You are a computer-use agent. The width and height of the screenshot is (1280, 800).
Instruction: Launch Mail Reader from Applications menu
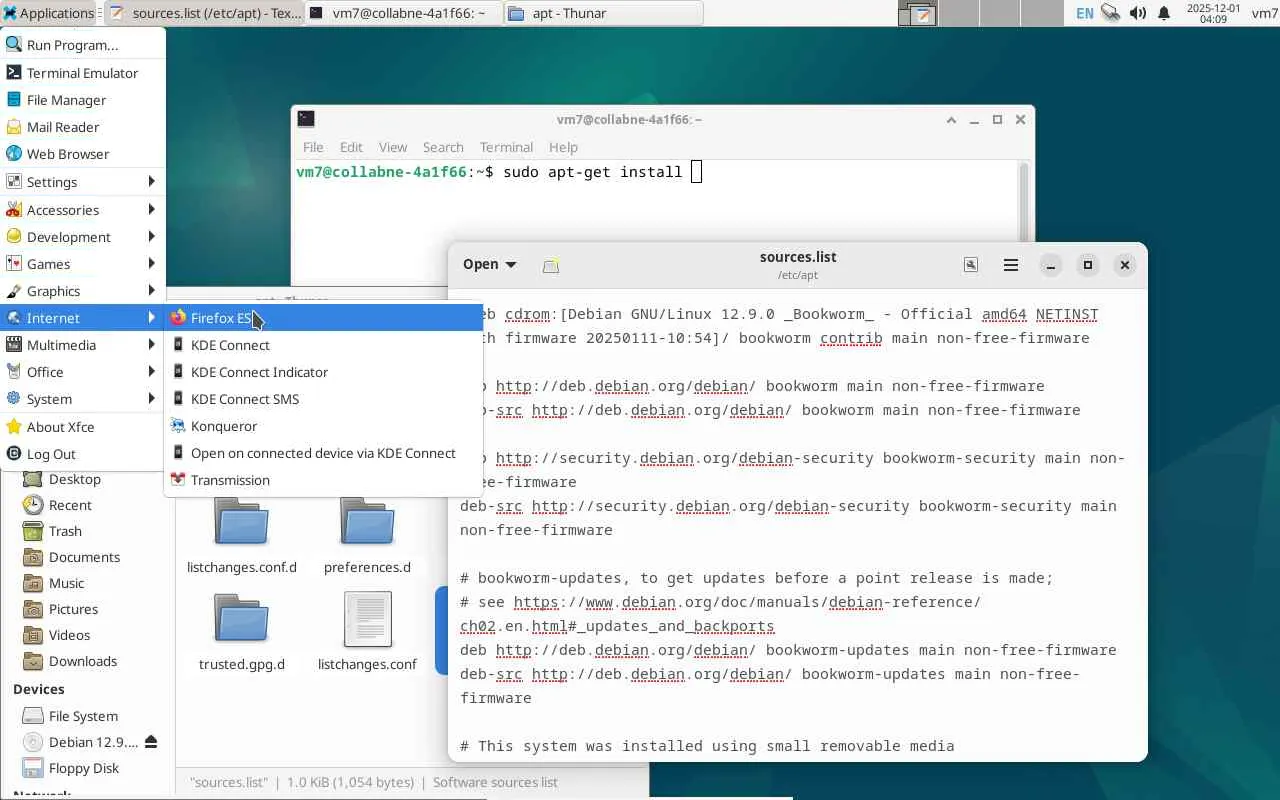83,127
